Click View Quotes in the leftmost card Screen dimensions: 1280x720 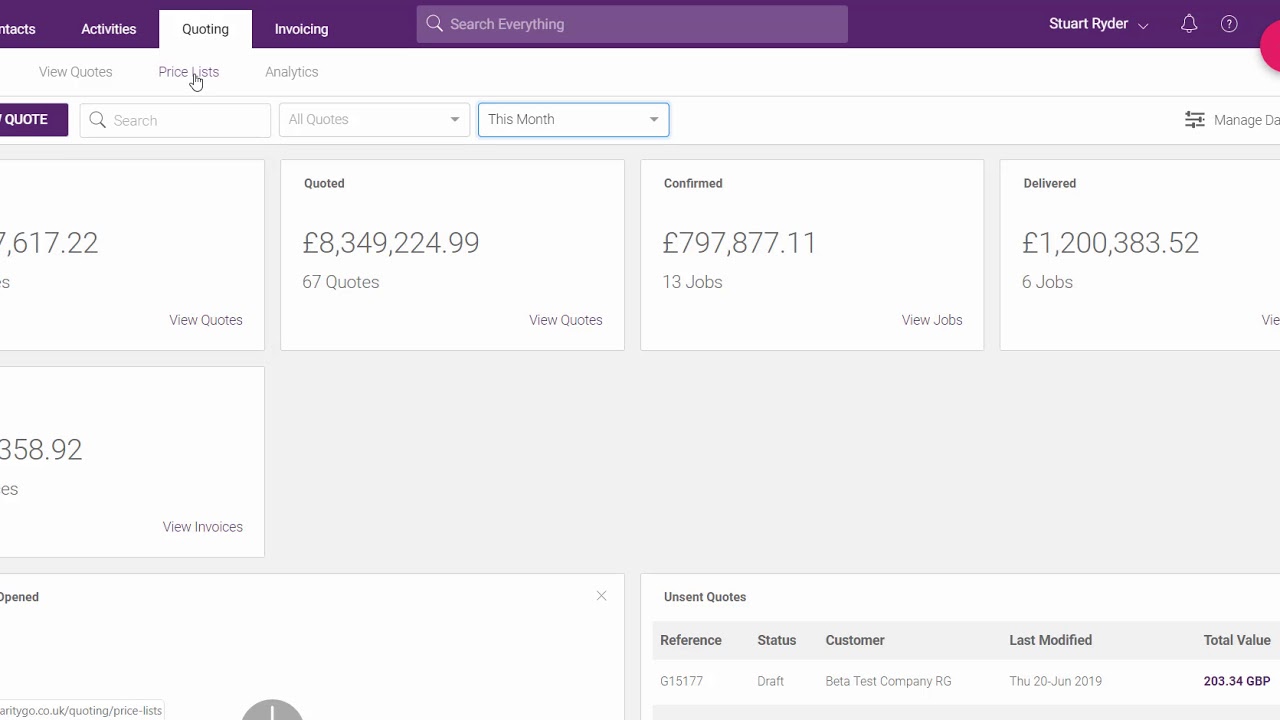pos(205,320)
